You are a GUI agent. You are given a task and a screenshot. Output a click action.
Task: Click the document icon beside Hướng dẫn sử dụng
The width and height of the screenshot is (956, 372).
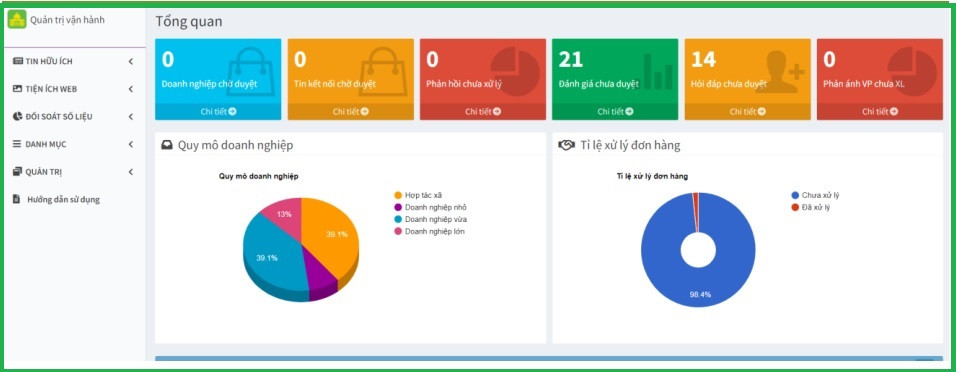(16, 199)
